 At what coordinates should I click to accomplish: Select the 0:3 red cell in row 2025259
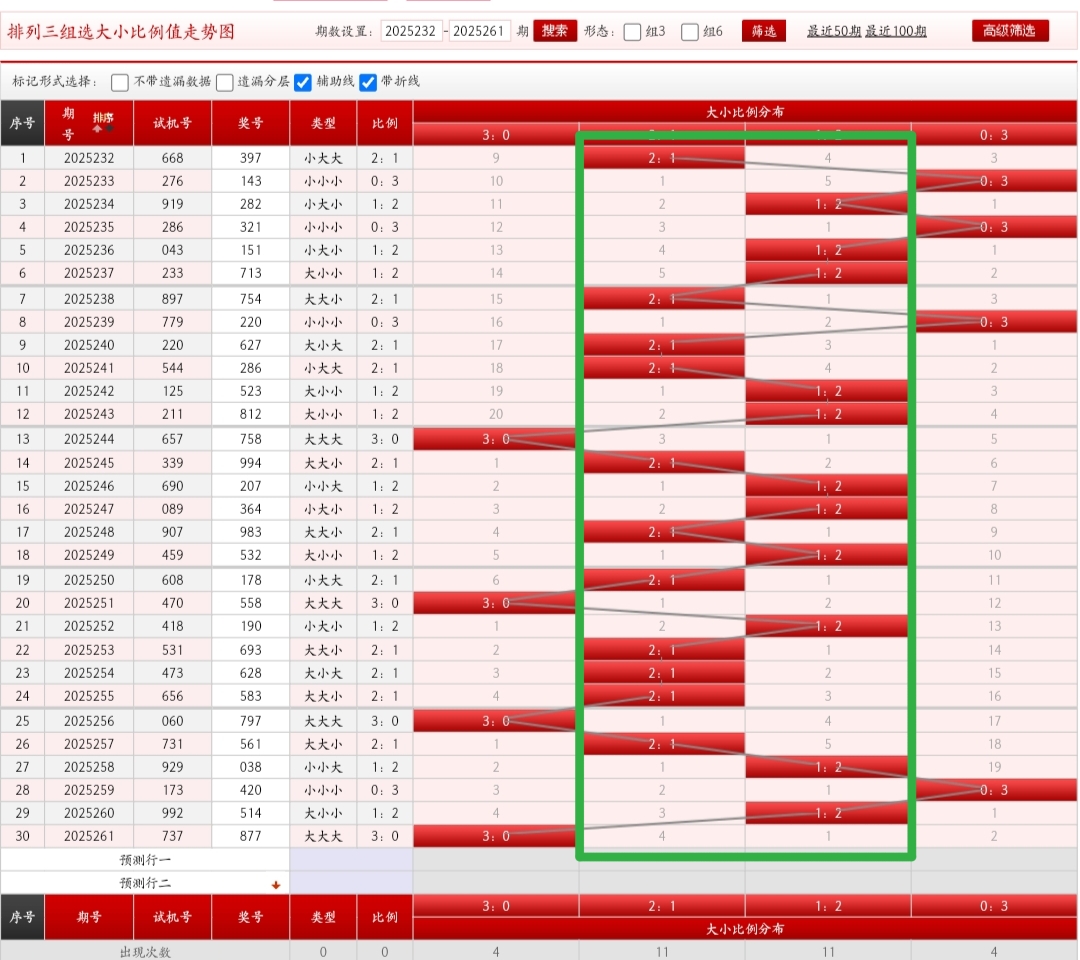pos(993,790)
